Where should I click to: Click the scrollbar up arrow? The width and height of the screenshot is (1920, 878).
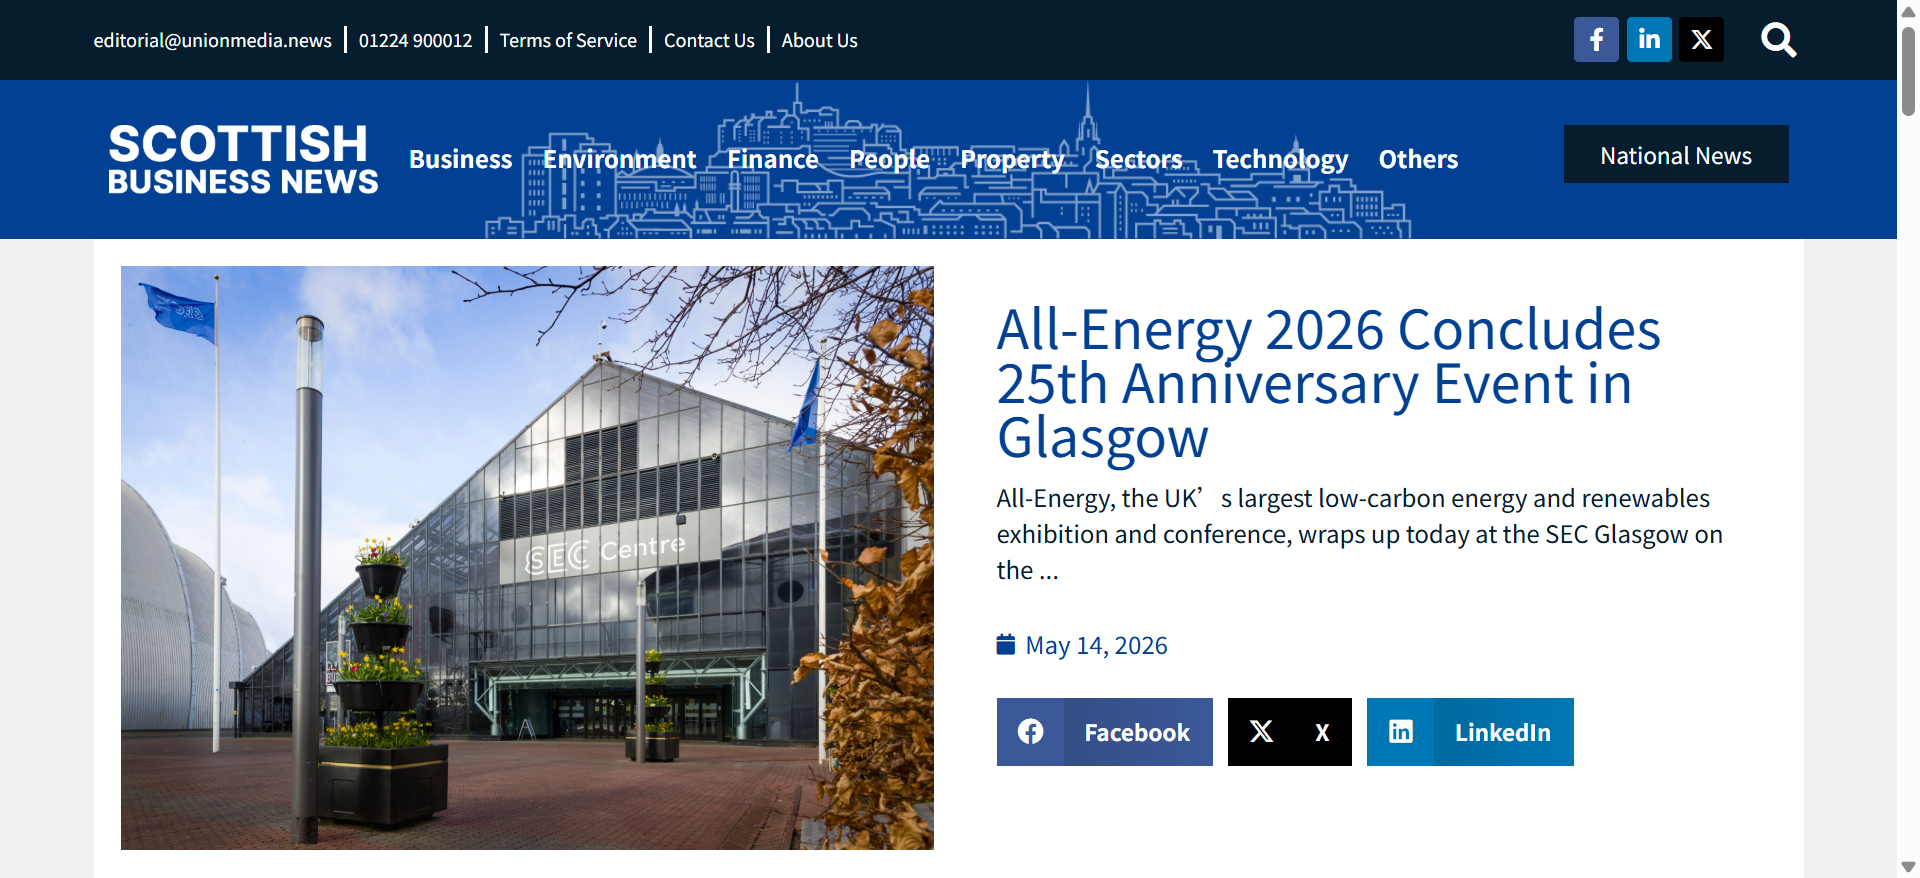(1908, 12)
